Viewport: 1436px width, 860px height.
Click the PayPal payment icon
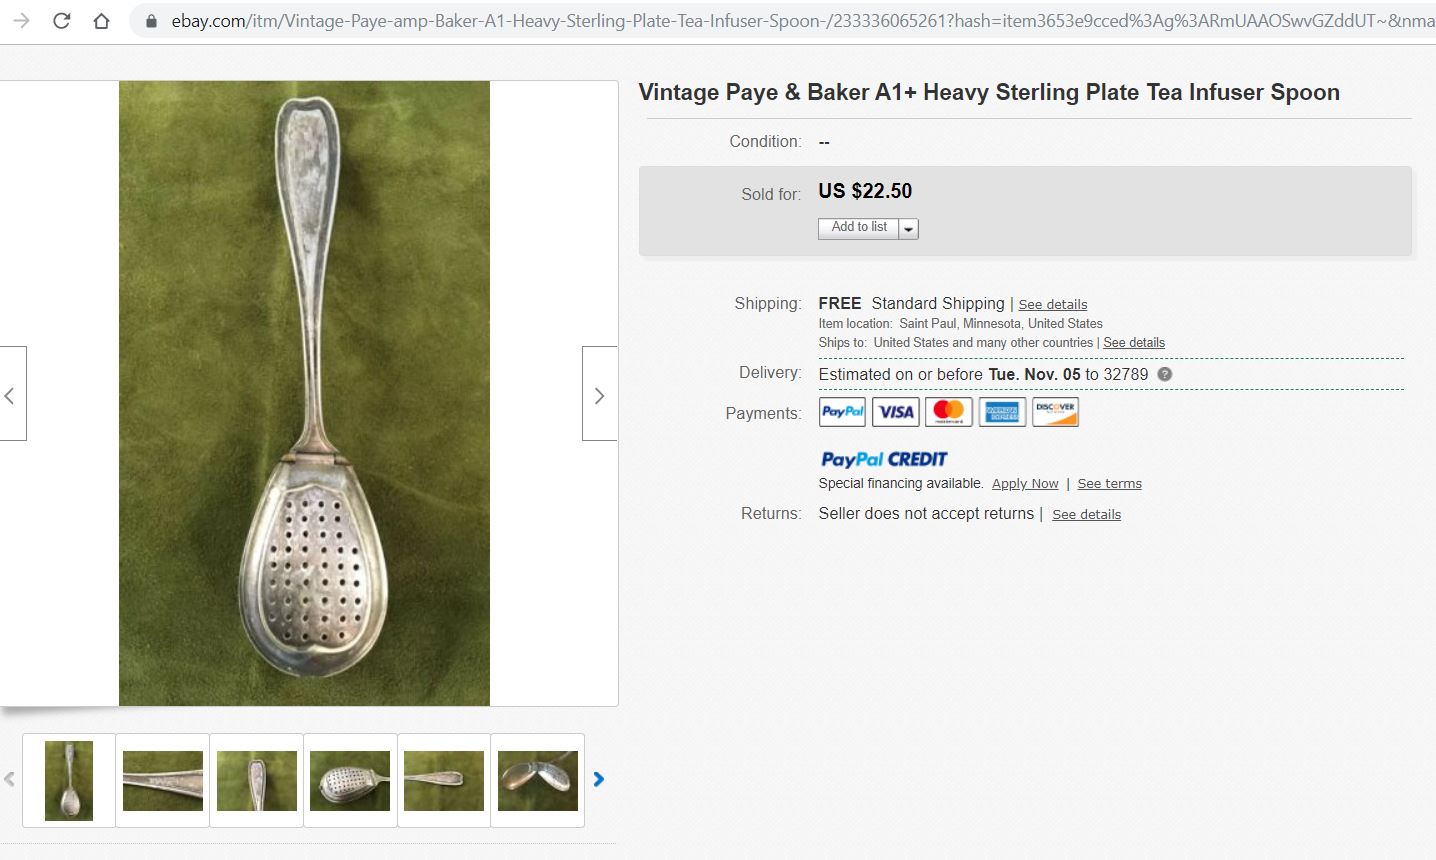coord(842,412)
